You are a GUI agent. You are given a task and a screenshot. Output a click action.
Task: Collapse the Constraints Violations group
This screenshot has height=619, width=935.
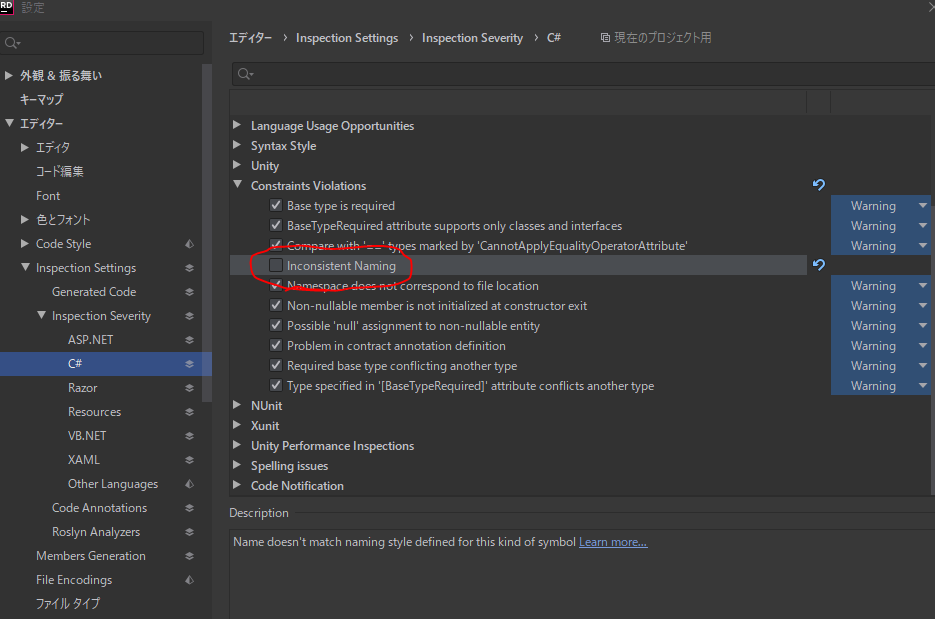237,186
